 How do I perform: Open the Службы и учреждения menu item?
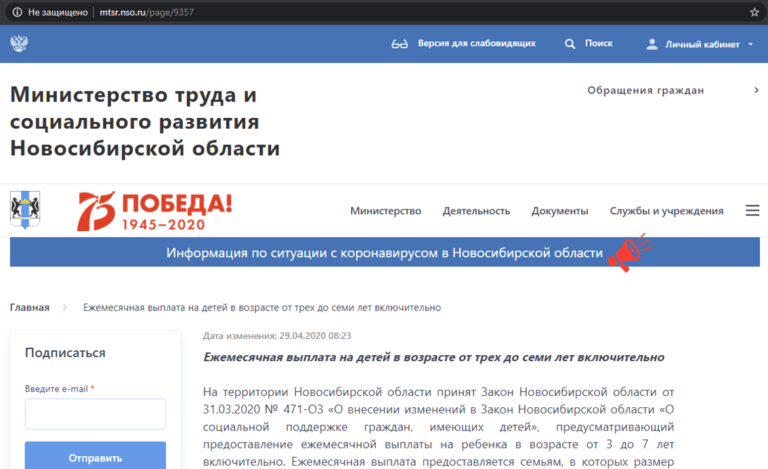point(666,211)
